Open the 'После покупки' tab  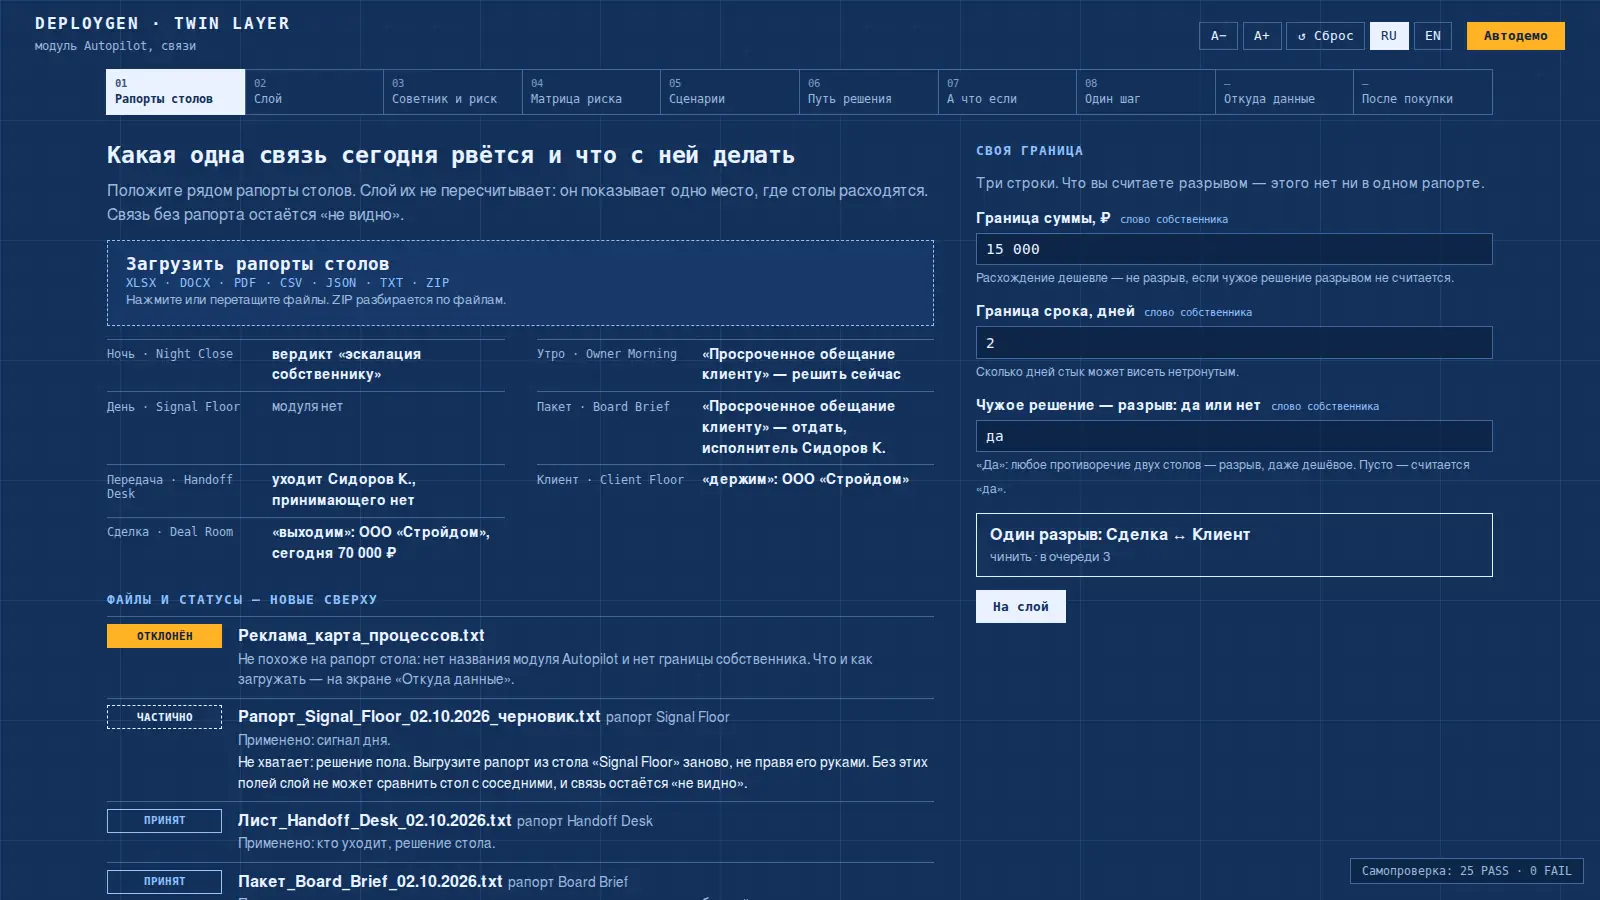[1423, 92]
